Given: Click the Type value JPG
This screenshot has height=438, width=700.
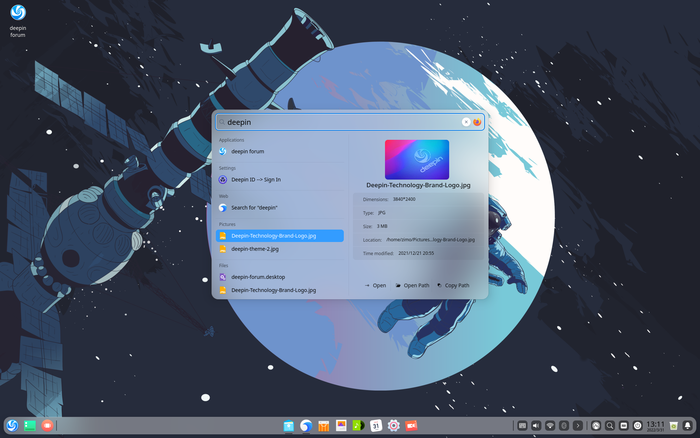Looking at the screenshot, I should tap(381, 213).
